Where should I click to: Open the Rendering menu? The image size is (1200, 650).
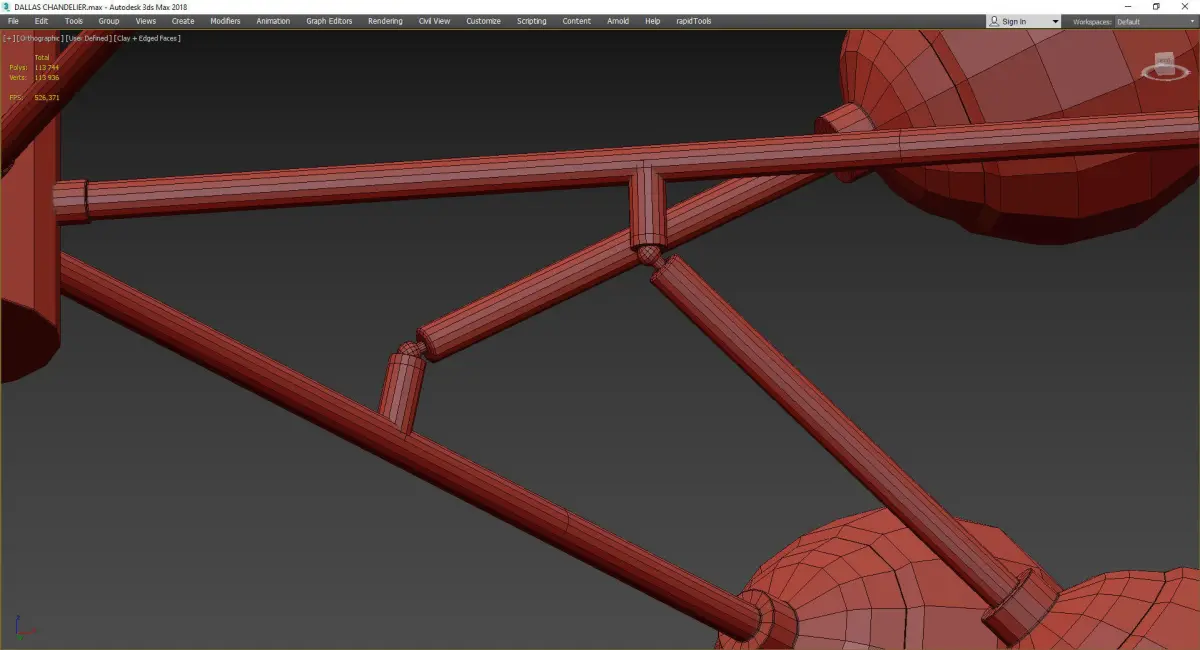point(385,21)
